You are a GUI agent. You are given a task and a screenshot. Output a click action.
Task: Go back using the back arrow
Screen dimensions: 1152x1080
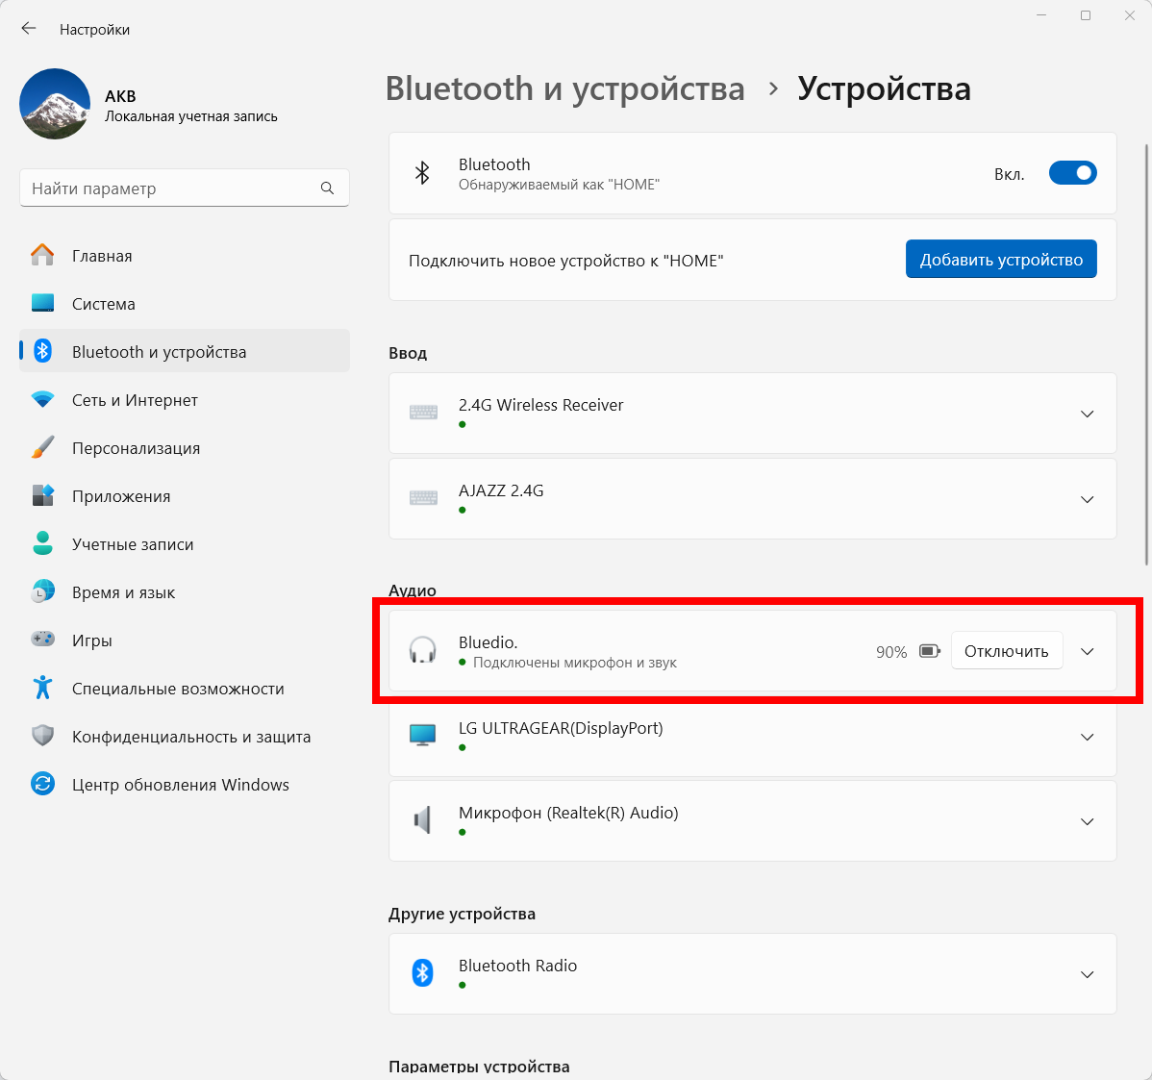[x=29, y=29]
